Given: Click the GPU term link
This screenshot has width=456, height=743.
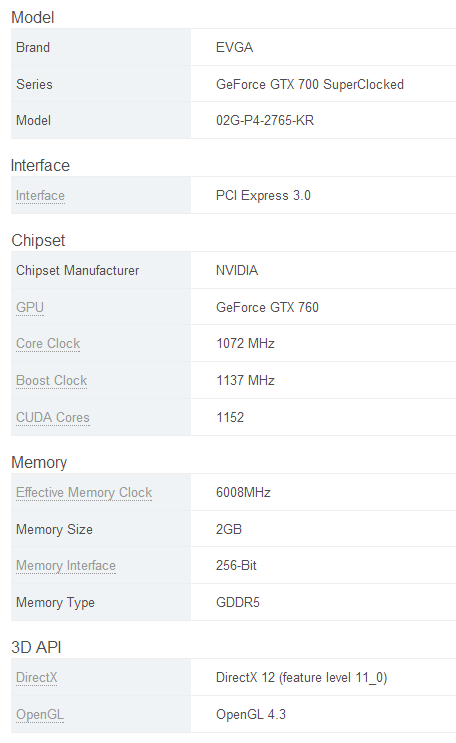Looking at the screenshot, I should pos(30,308).
